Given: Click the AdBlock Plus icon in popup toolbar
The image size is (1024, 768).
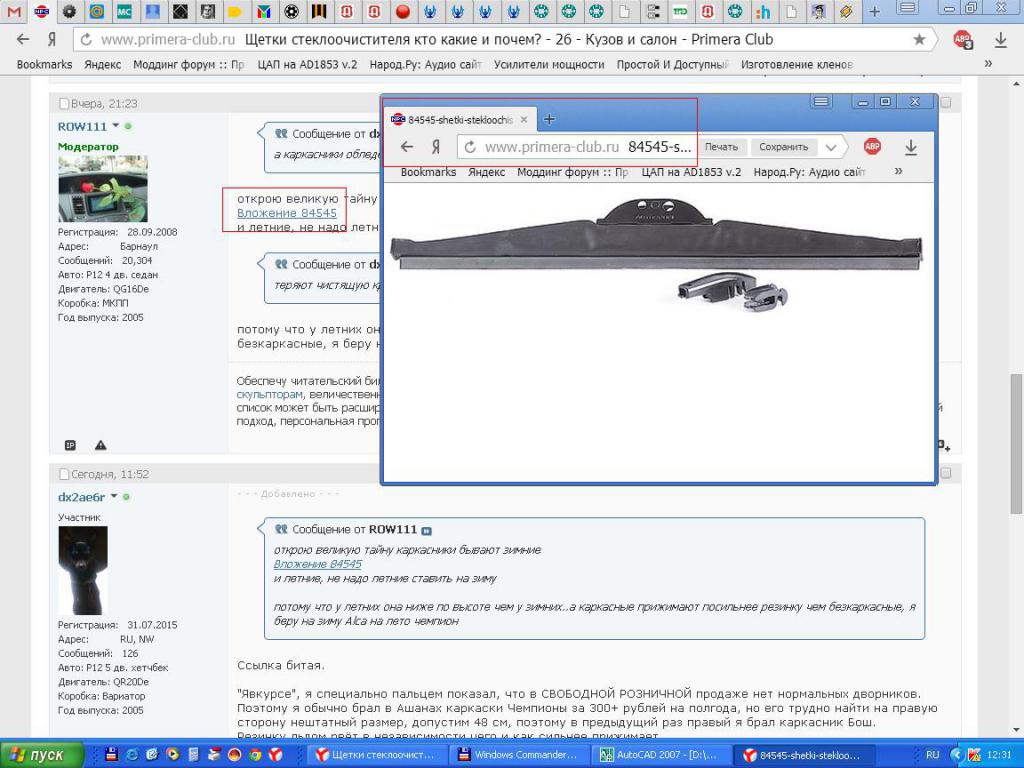Looking at the screenshot, I should pos(872,147).
